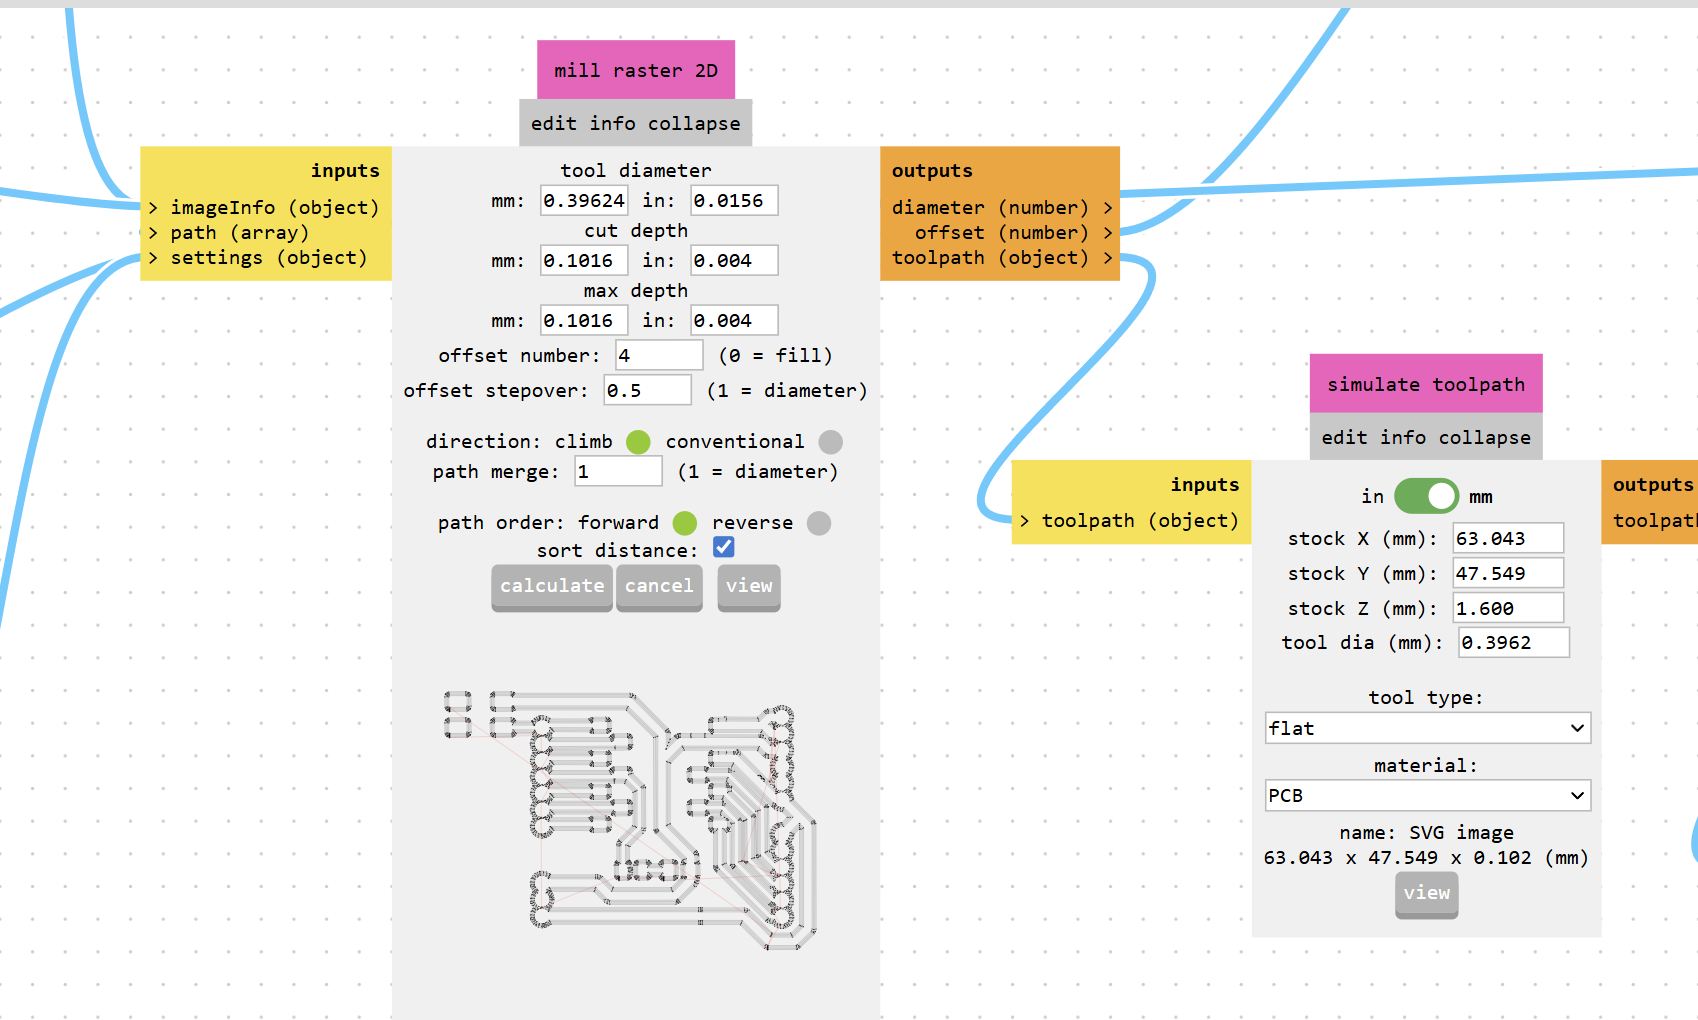1698x1020 pixels.
Task: Click edit in mill raster 2D module
Action: pyautogui.click(x=554, y=123)
